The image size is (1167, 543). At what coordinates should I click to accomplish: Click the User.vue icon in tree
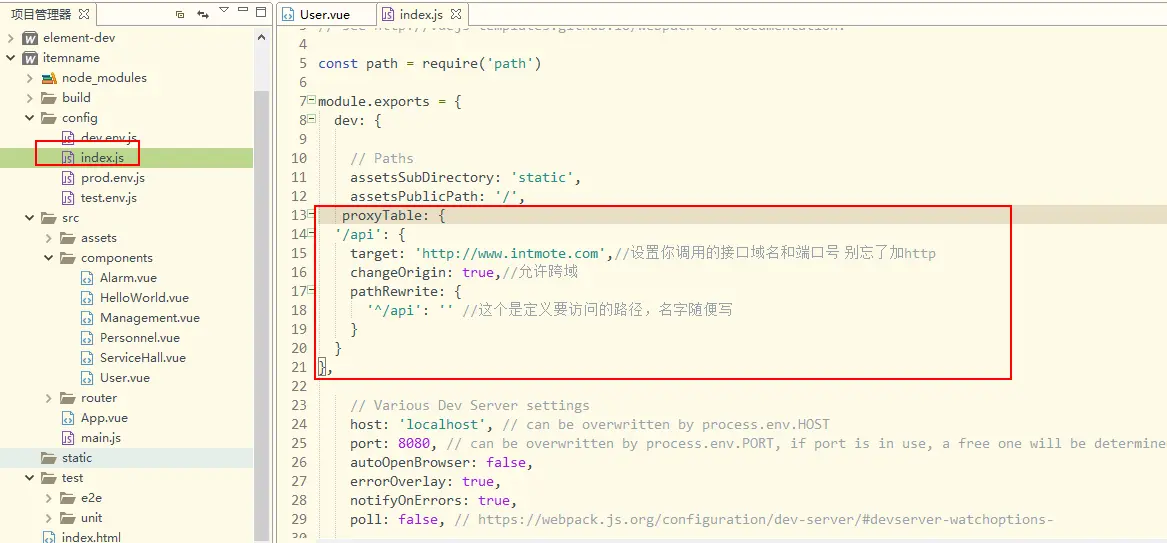coord(87,379)
